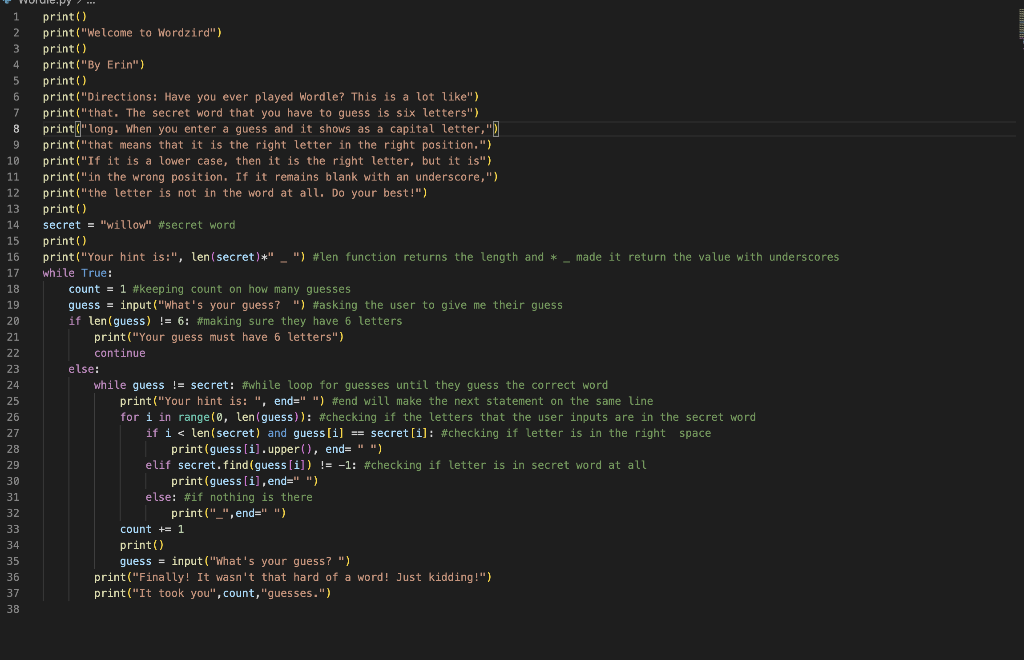The image size is (1024, 660).
Task: Click the Python file icon in the breadcrumb
Action: (x=8, y=3)
